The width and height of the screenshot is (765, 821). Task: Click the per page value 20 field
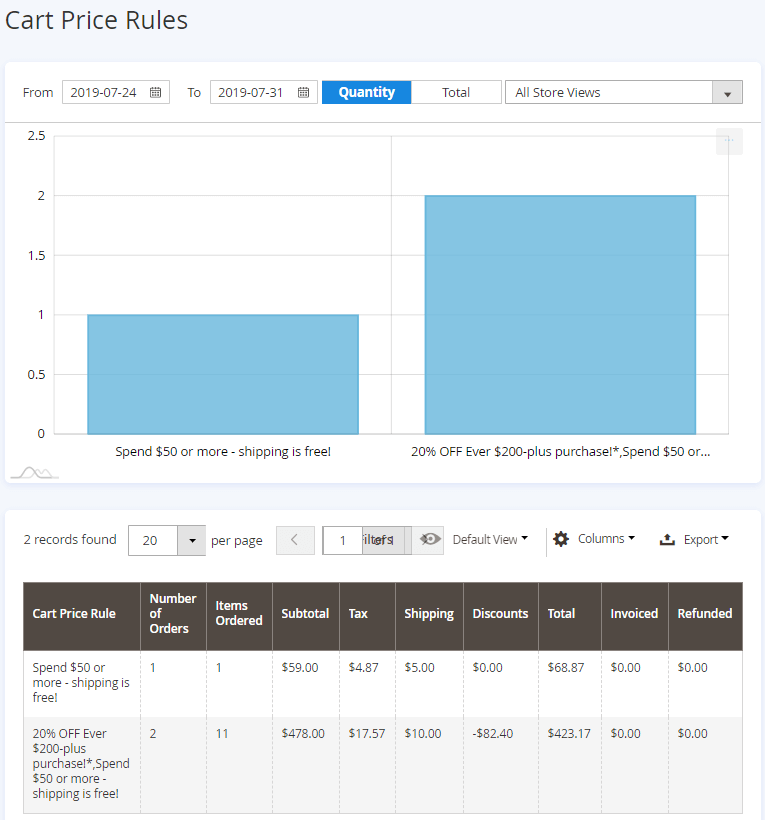point(153,540)
